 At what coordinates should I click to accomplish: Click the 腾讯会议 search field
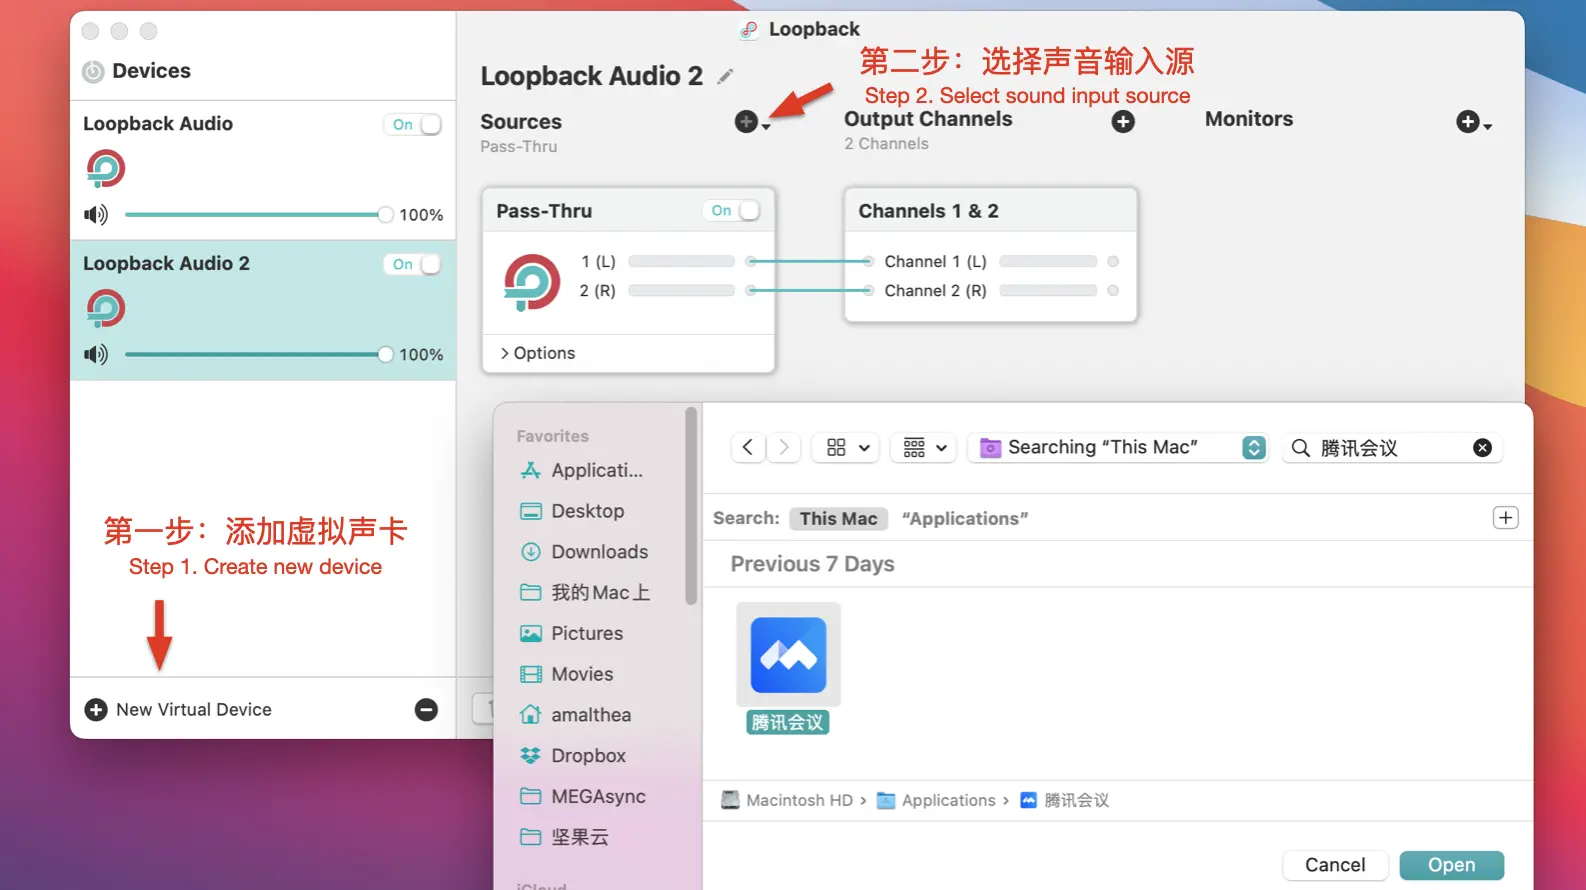pos(1393,448)
